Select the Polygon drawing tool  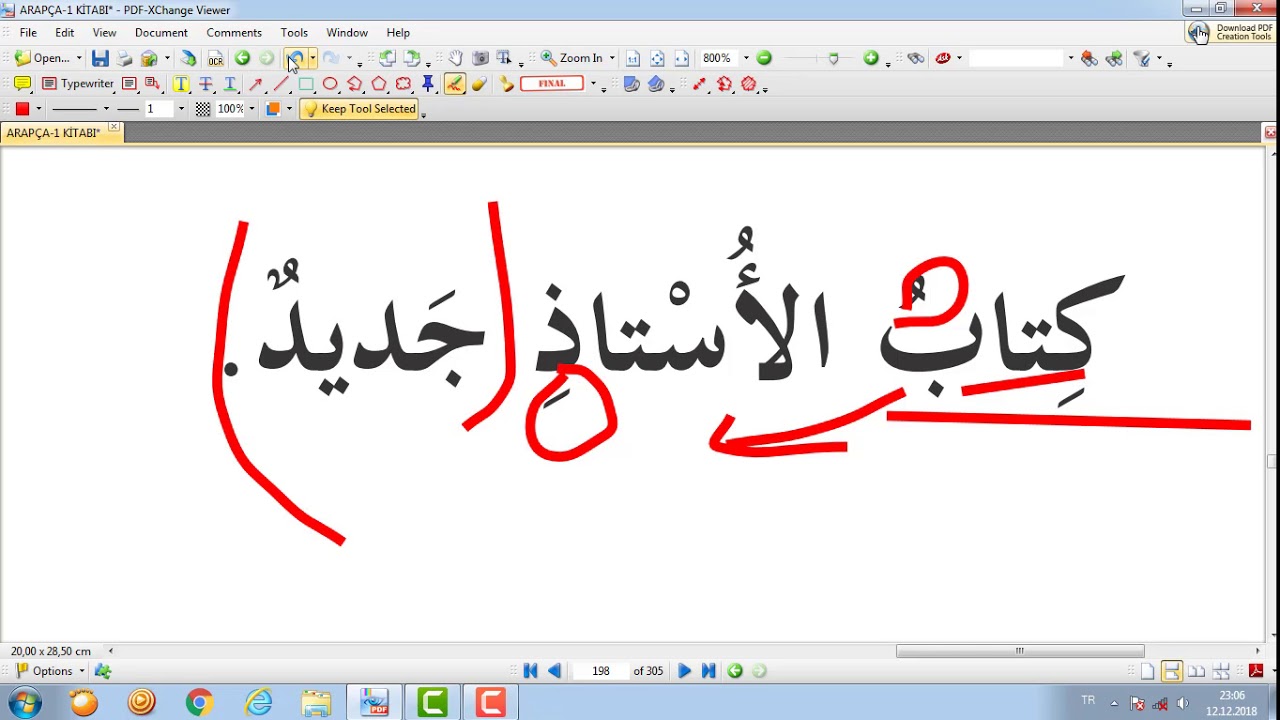pyautogui.click(x=379, y=84)
